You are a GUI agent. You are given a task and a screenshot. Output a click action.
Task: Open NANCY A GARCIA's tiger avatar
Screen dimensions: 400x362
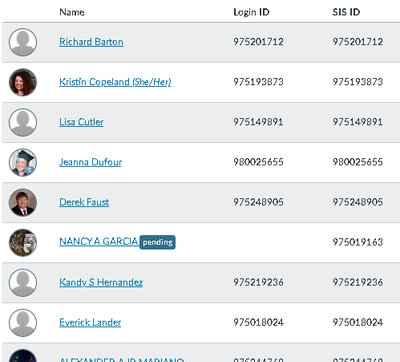23,242
